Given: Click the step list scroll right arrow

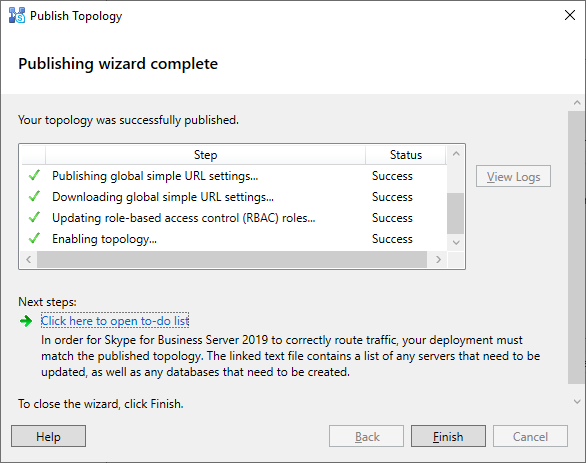Looking at the screenshot, I should coord(438,259).
